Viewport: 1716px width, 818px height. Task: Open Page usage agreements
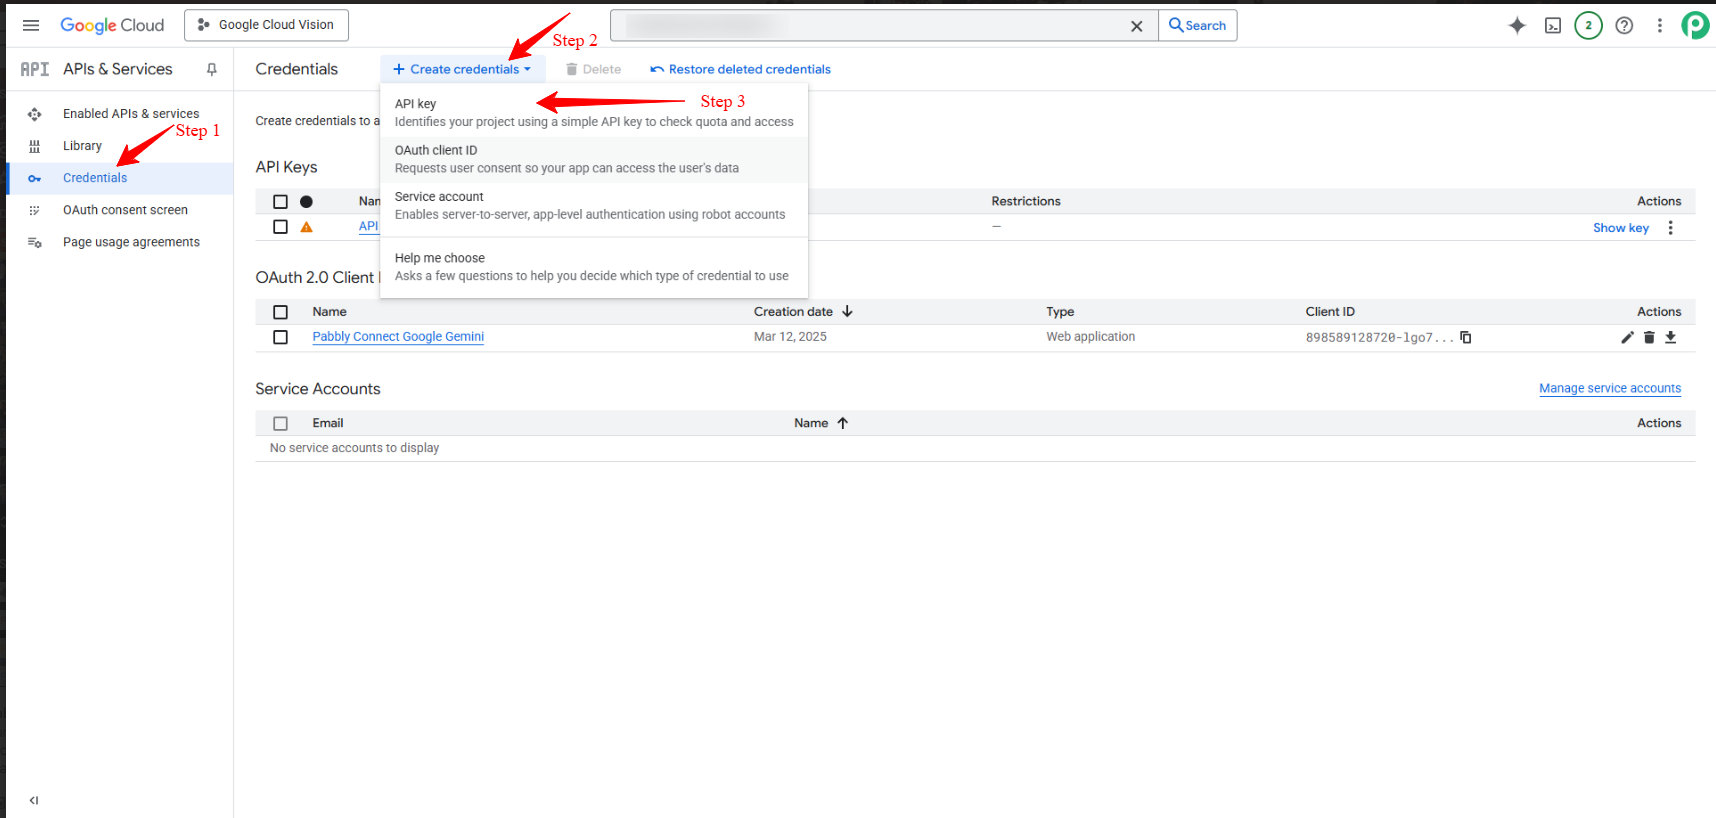(x=131, y=242)
